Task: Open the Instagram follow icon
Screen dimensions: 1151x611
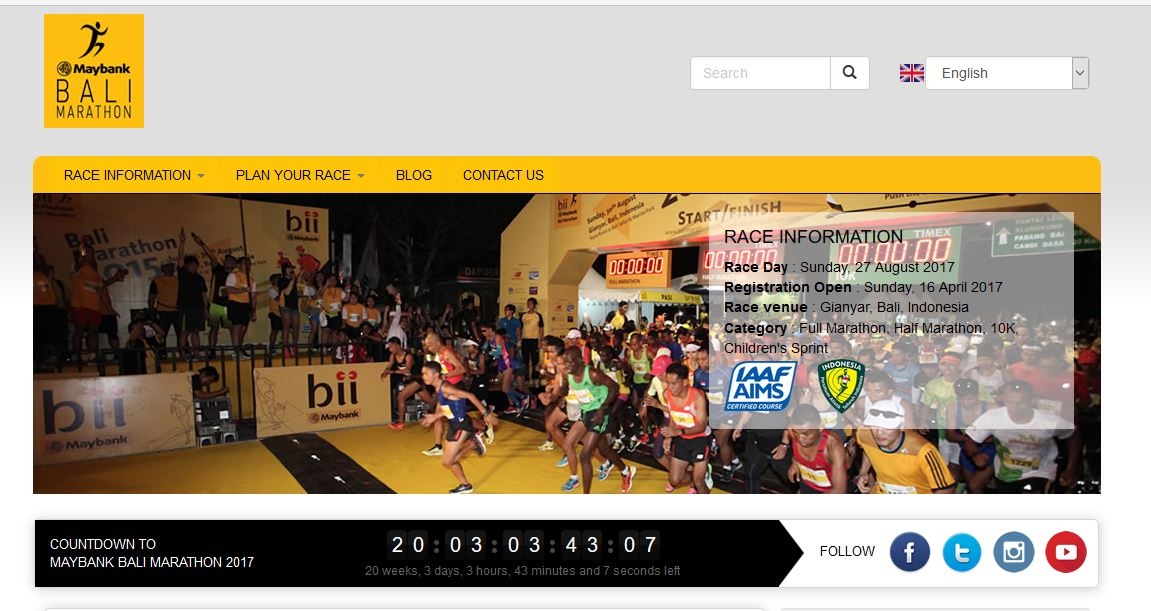Action: [x=1014, y=552]
